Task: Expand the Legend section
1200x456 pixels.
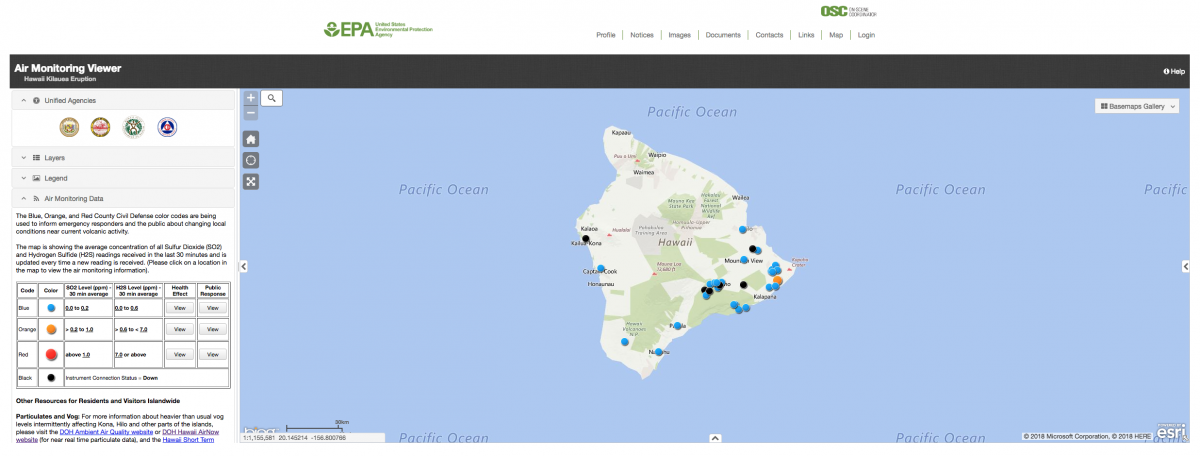Action: tap(56, 178)
